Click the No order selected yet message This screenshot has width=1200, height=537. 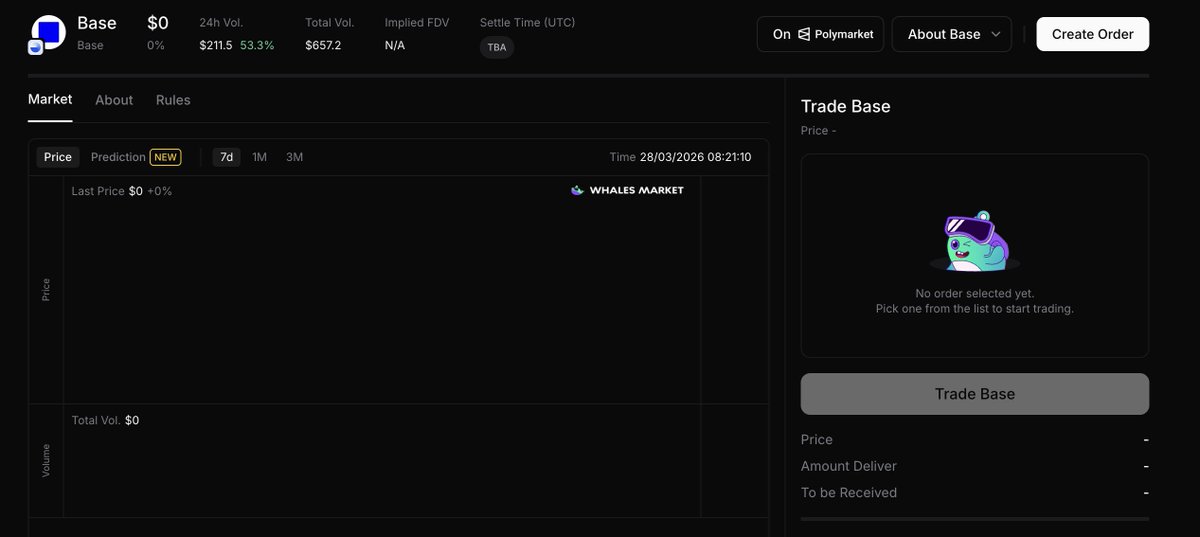(x=975, y=293)
